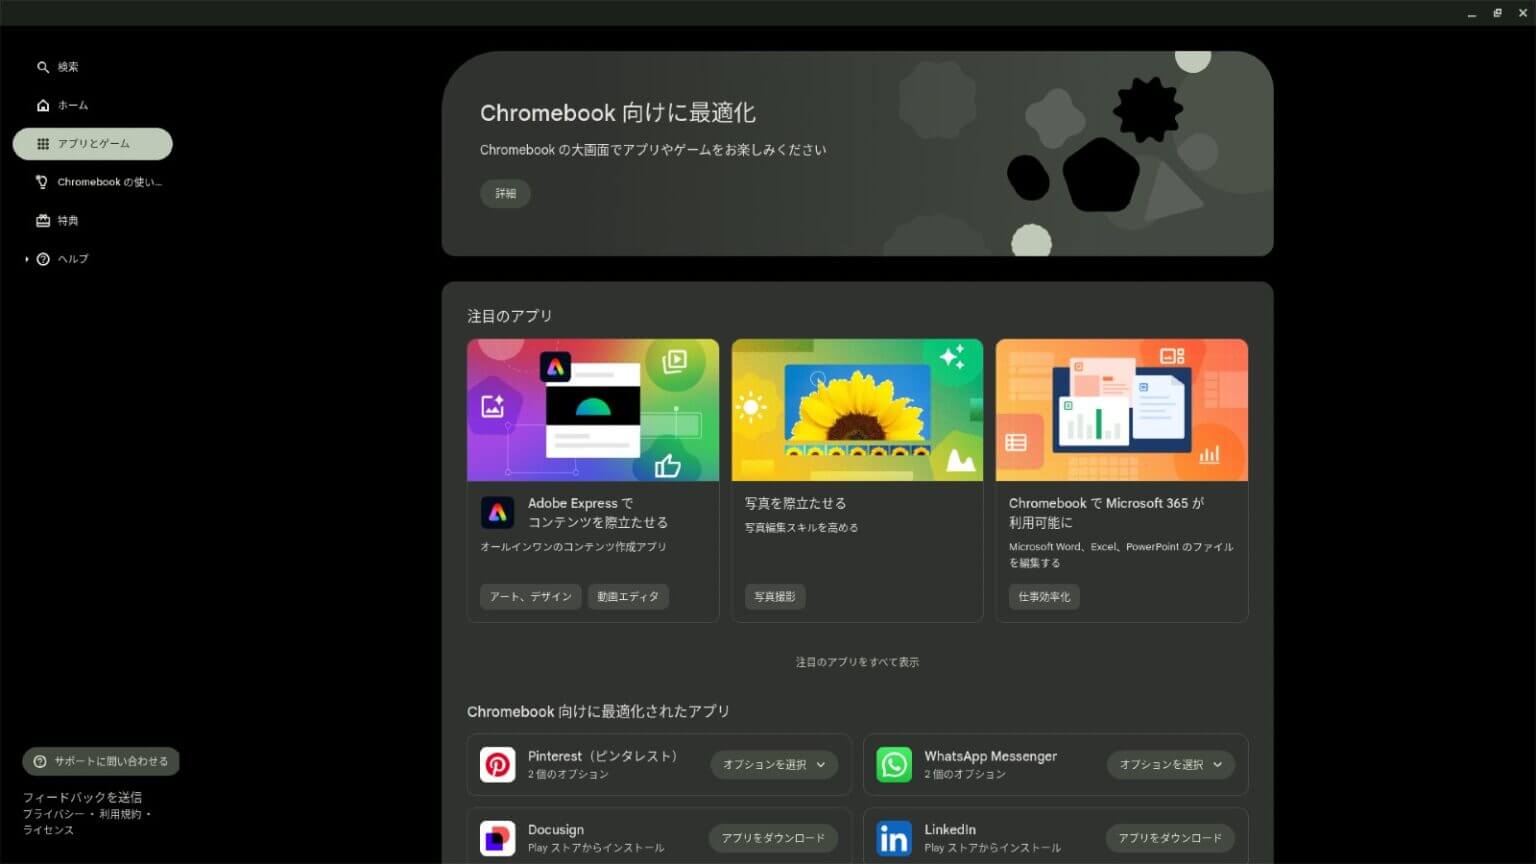
Task: Open the アプリとゲーム grid icon
Action: [x=43, y=143]
